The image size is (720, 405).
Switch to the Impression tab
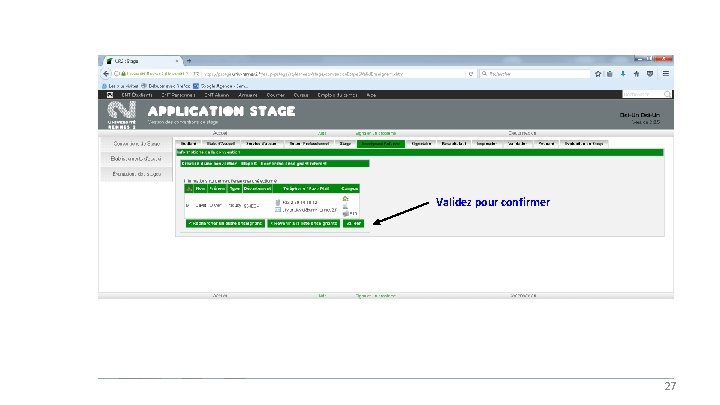coord(486,144)
